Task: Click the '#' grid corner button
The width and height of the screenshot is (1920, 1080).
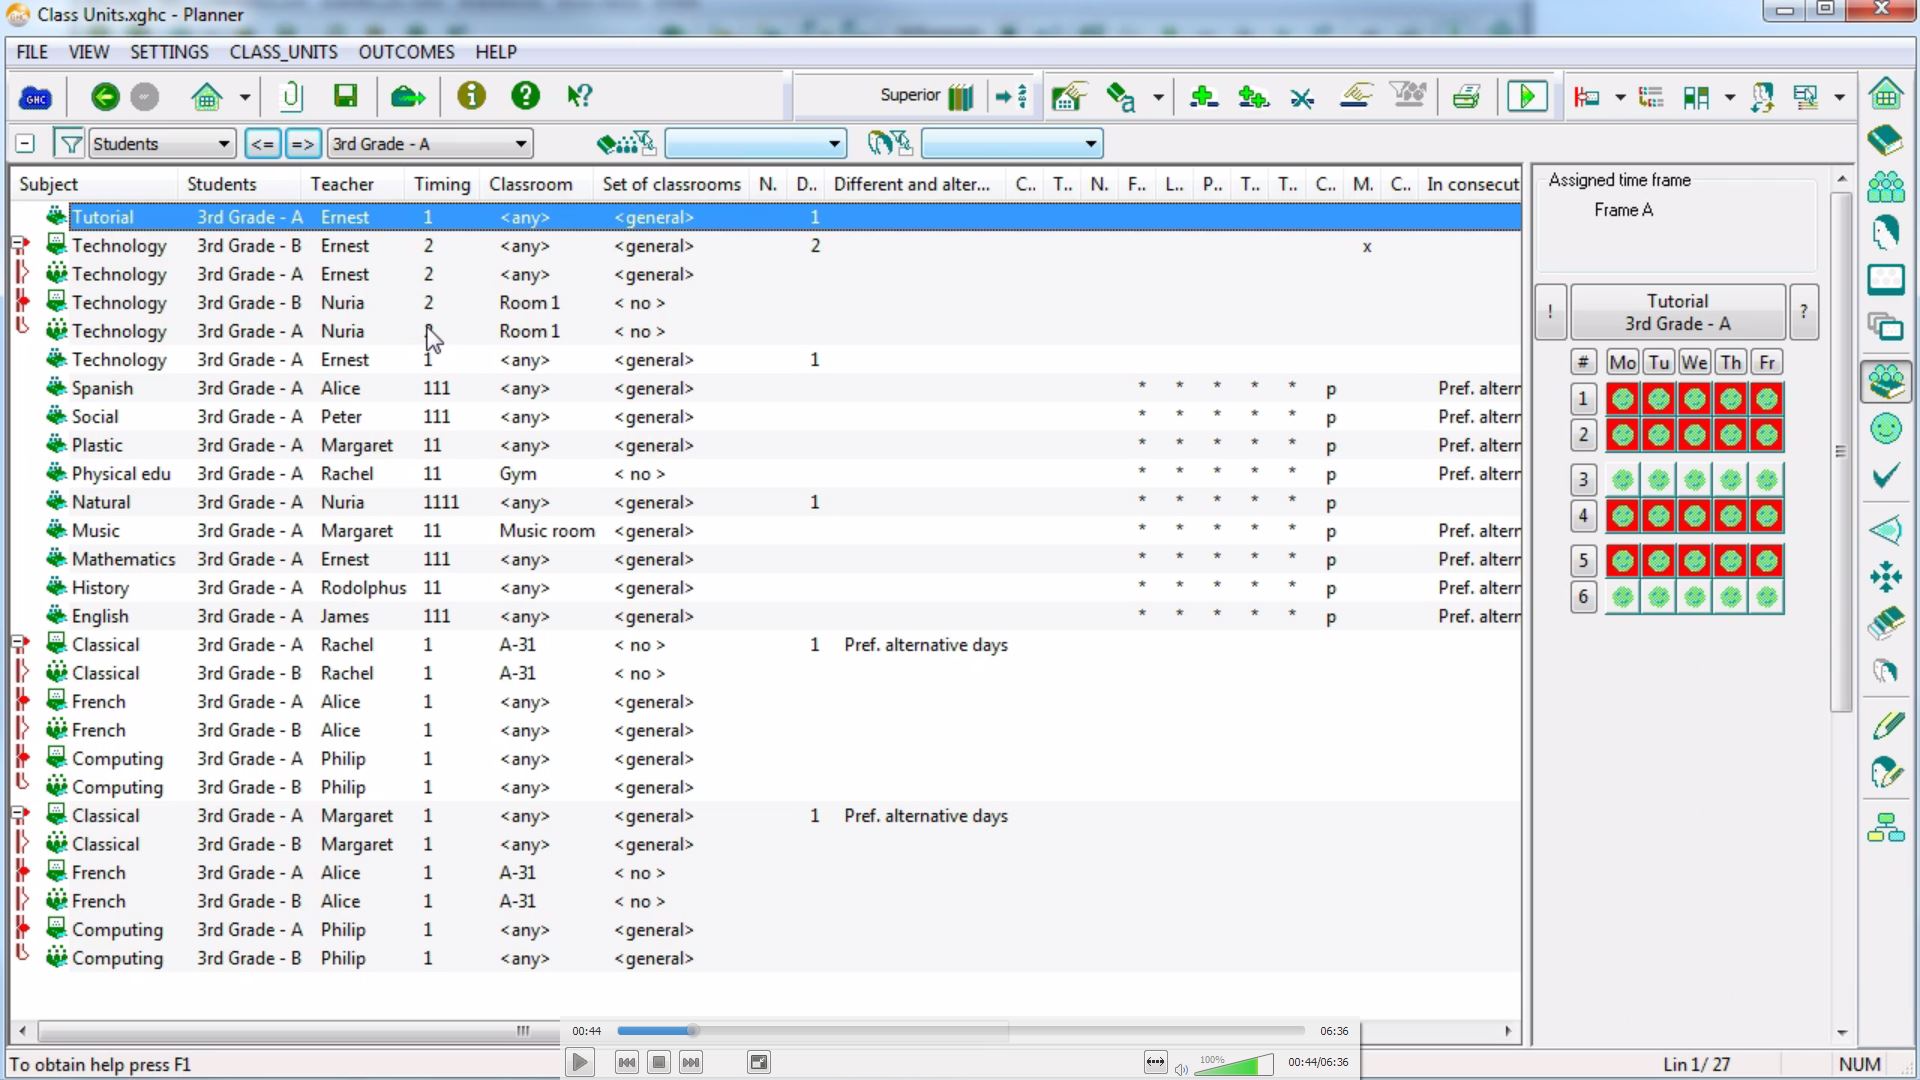Action: click(1583, 363)
